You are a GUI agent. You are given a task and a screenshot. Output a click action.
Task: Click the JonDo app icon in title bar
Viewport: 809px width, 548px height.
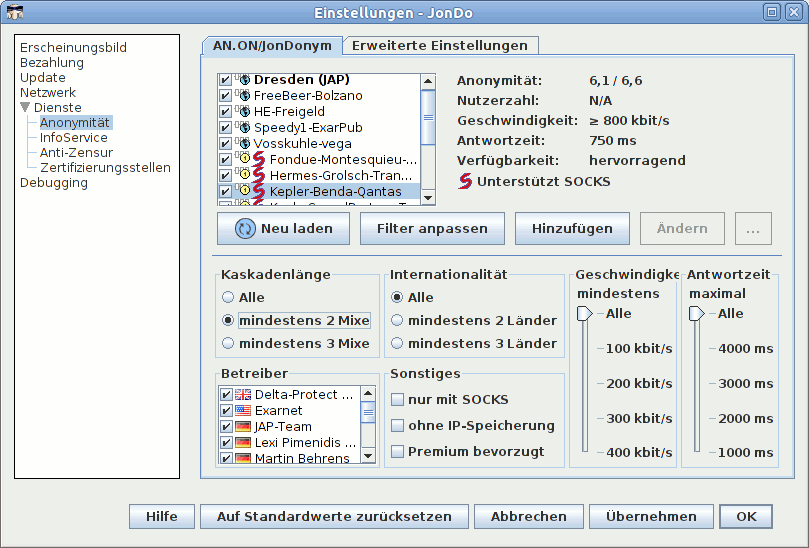click(x=14, y=12)
